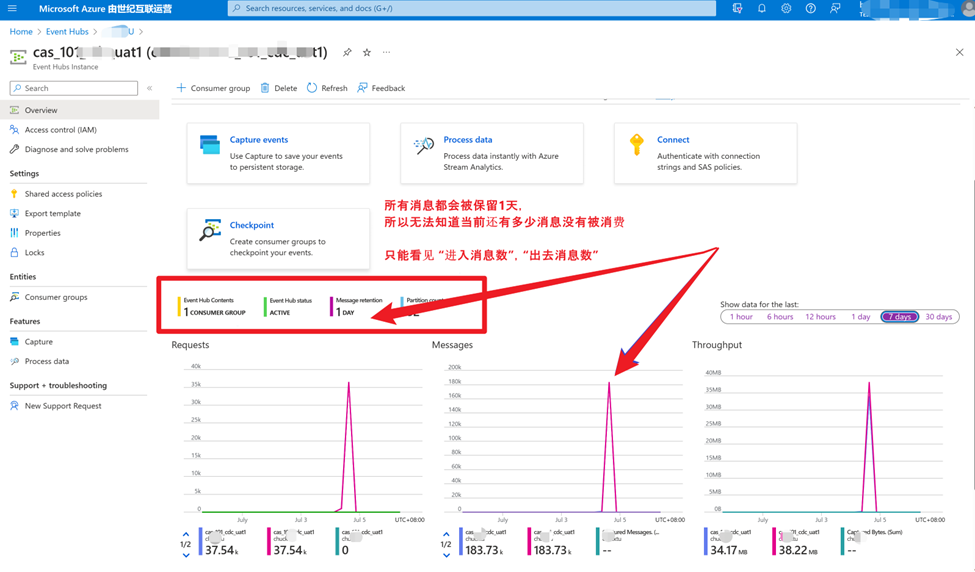Choose the 12 hours time range option

pos(820,317)
